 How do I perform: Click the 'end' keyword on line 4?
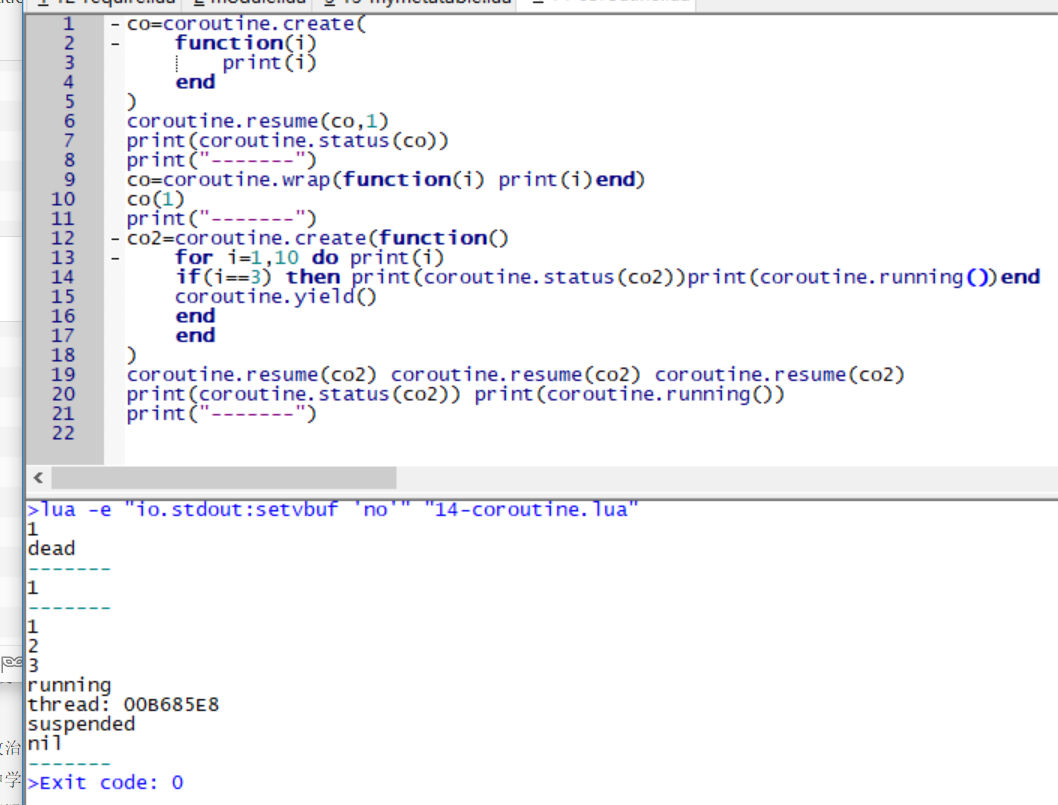point(195,82)
